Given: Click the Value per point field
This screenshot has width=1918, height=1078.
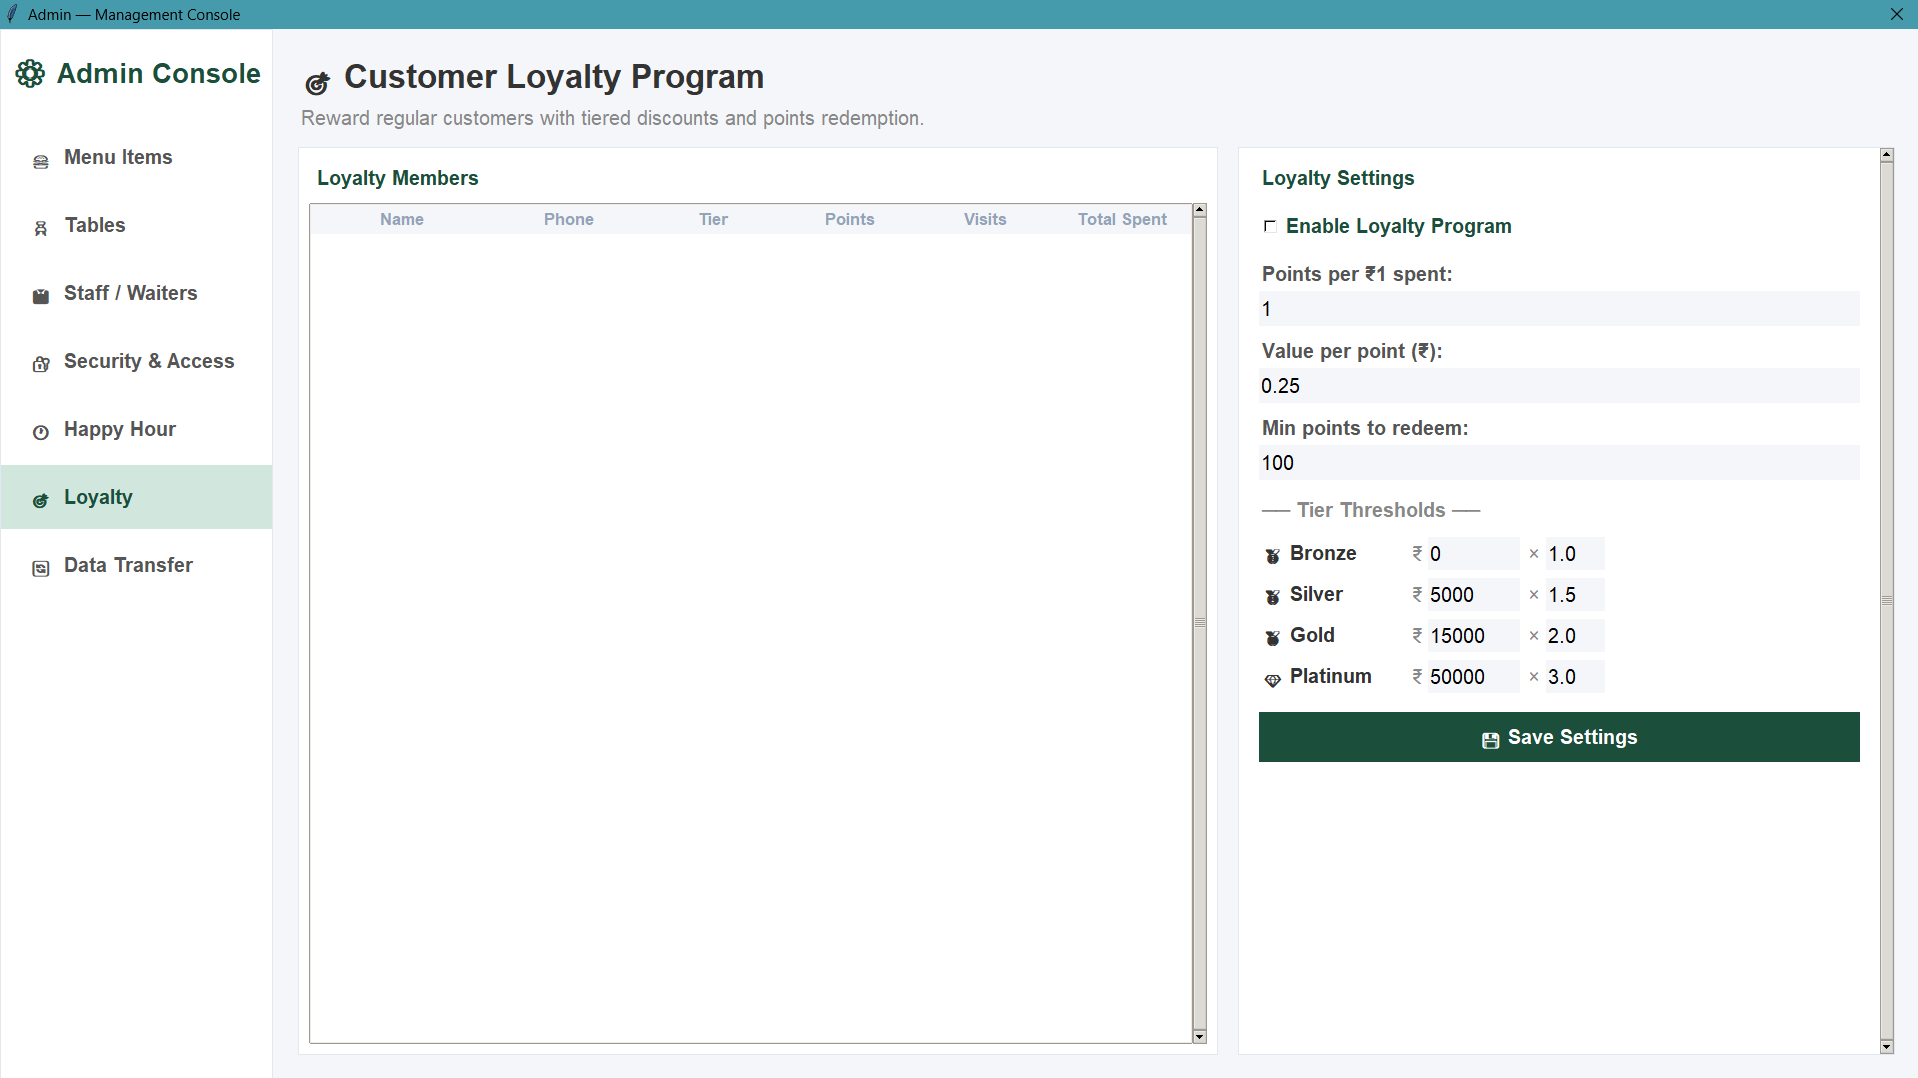Looking at the screenshot, I should (1559, 386).
